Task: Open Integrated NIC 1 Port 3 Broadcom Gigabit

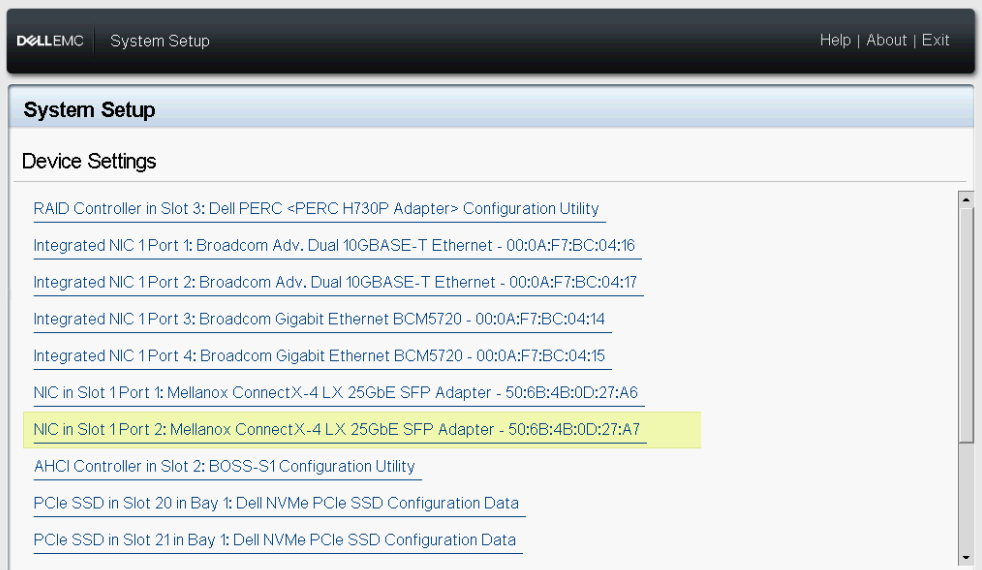Action: click(x=319, y=319)
